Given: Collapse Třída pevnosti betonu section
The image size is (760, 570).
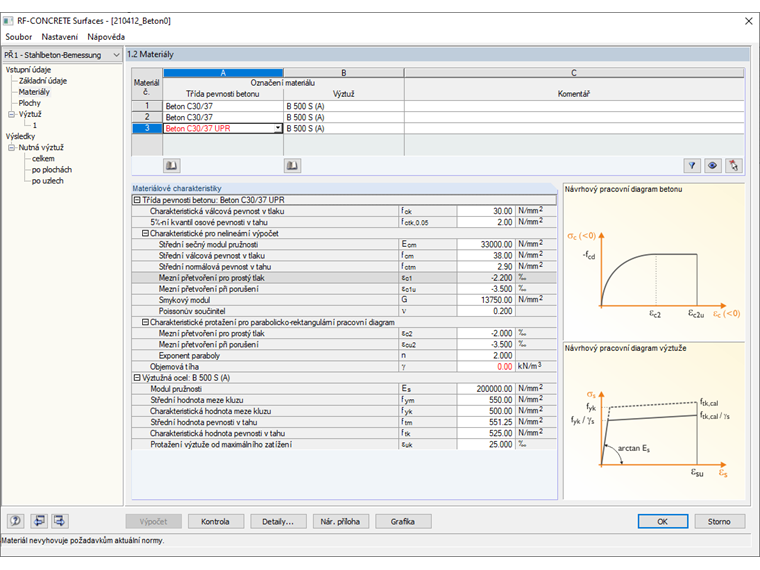Looking at the screenshot, I should [137, 200].
